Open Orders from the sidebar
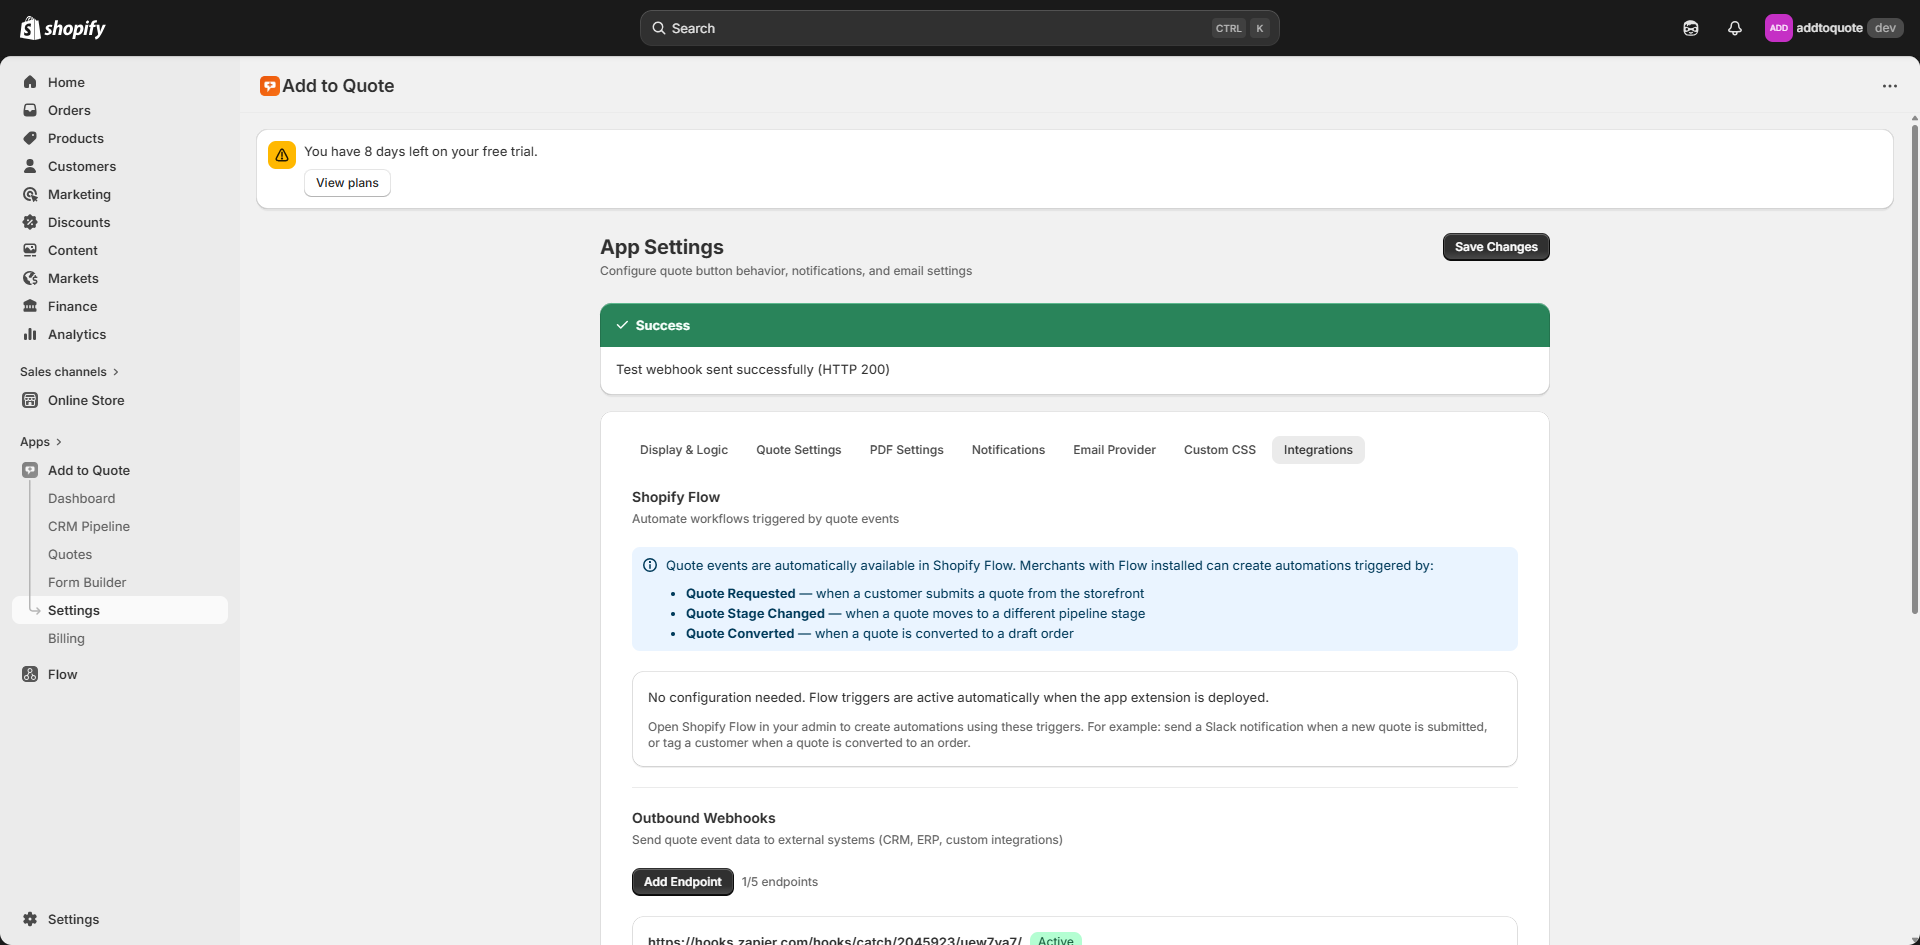The width and height of the screenshot is (1920, 945). click(x=69, y=110)
